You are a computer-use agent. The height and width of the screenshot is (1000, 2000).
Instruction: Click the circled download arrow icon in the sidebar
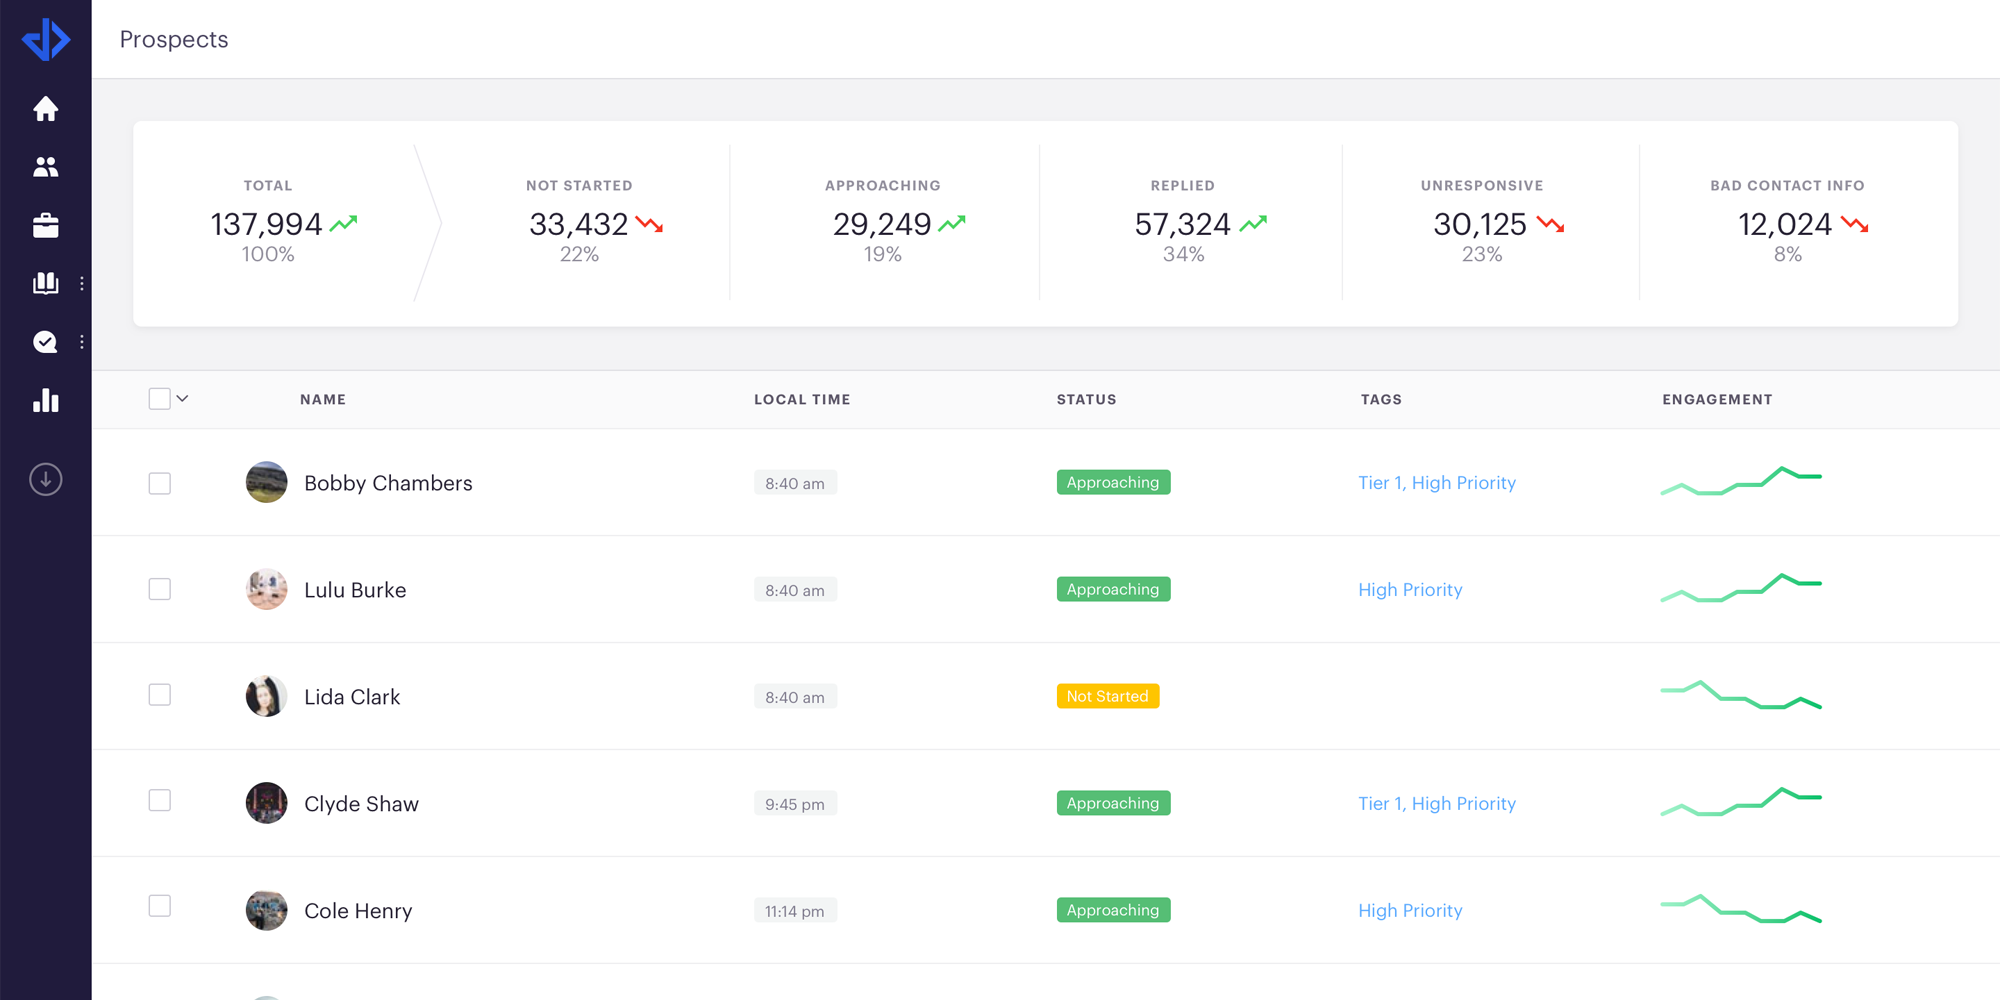pos(45,480)
